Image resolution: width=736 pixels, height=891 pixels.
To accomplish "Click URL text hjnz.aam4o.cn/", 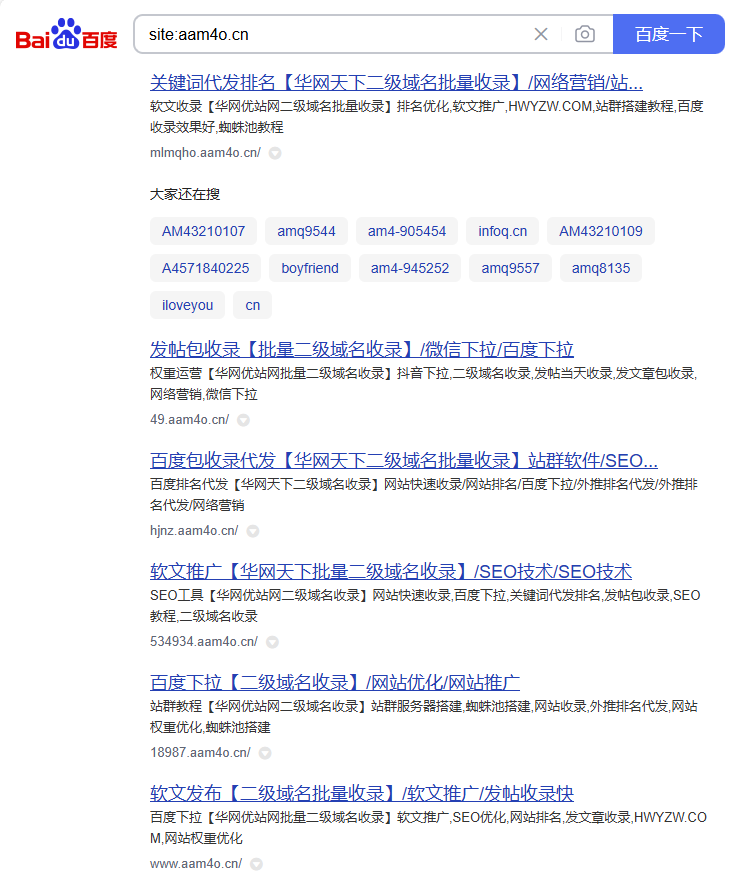I will [x=194, y=531].
